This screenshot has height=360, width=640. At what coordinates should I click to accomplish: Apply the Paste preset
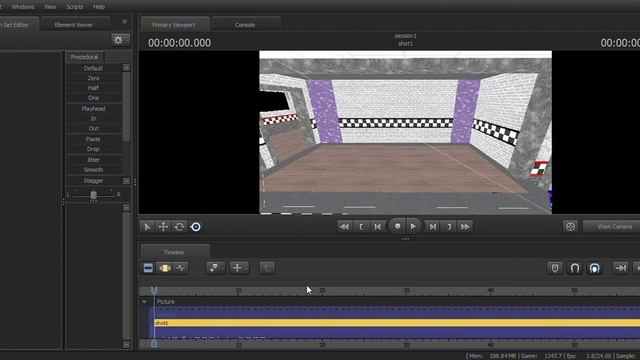point(93,139)
